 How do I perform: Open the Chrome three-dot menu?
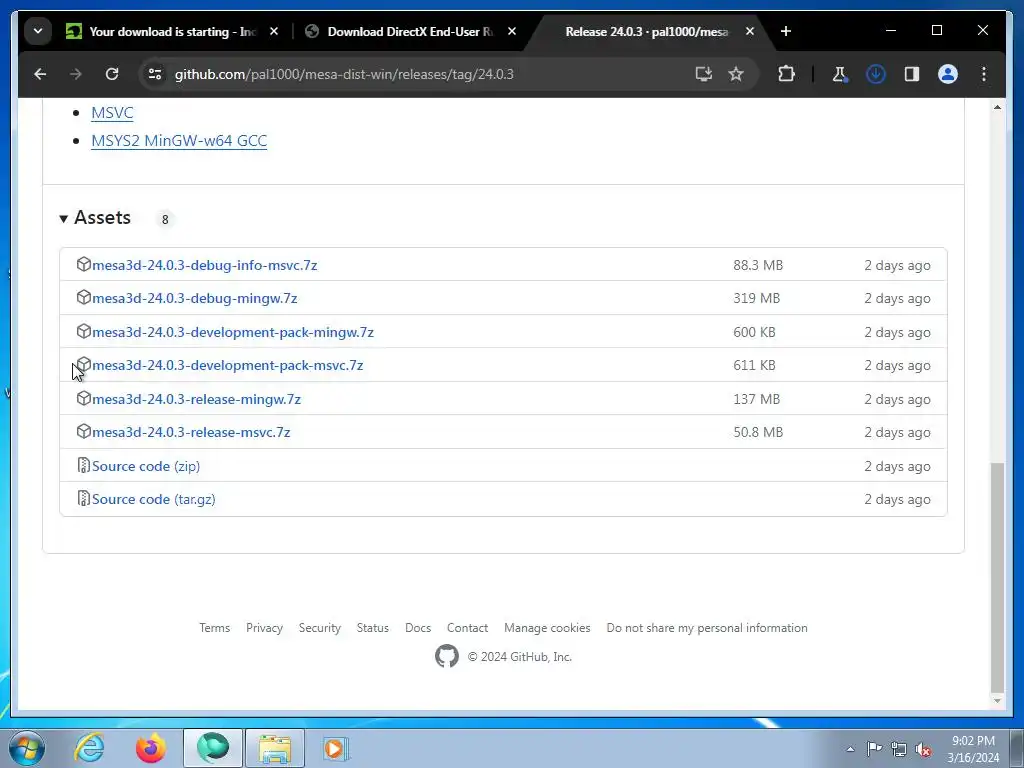tap(984, 74)
